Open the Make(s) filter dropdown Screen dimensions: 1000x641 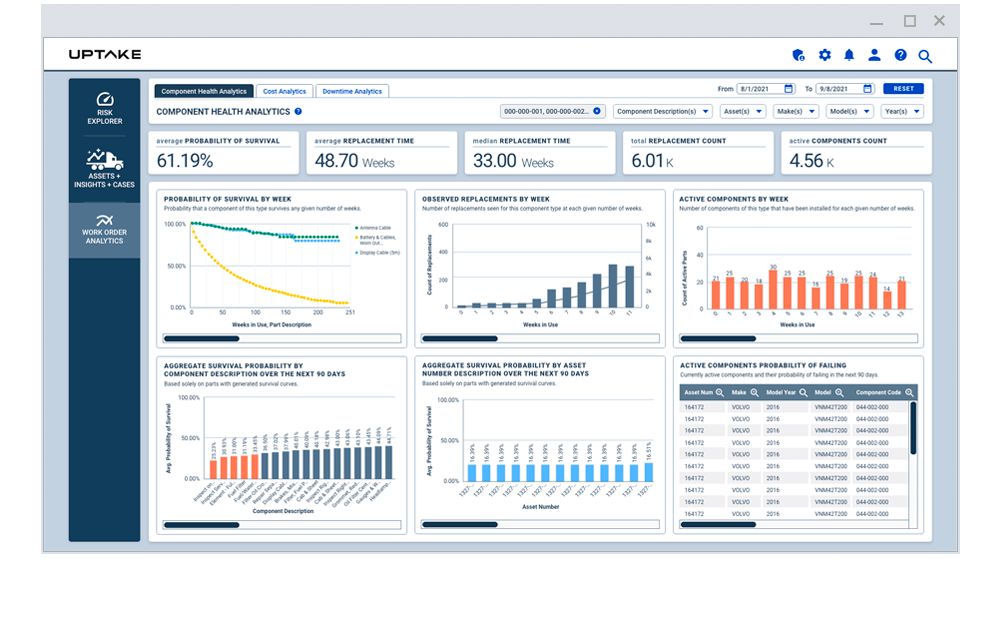coord(795,111)
